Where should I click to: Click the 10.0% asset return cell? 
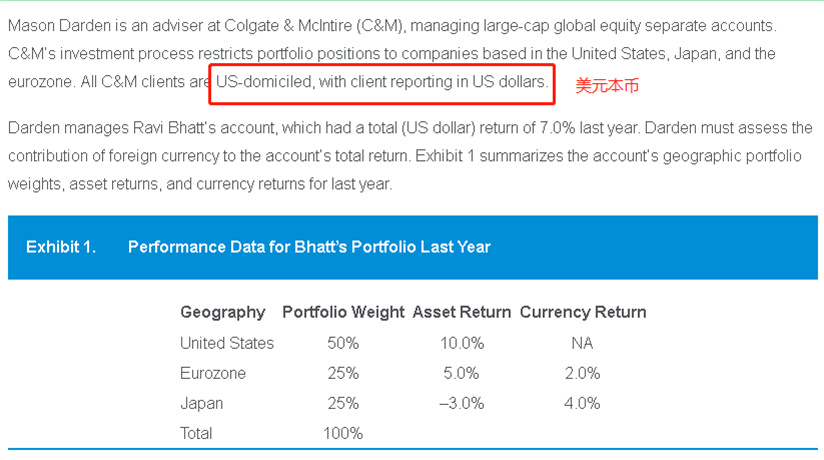(x=461, y=343)
